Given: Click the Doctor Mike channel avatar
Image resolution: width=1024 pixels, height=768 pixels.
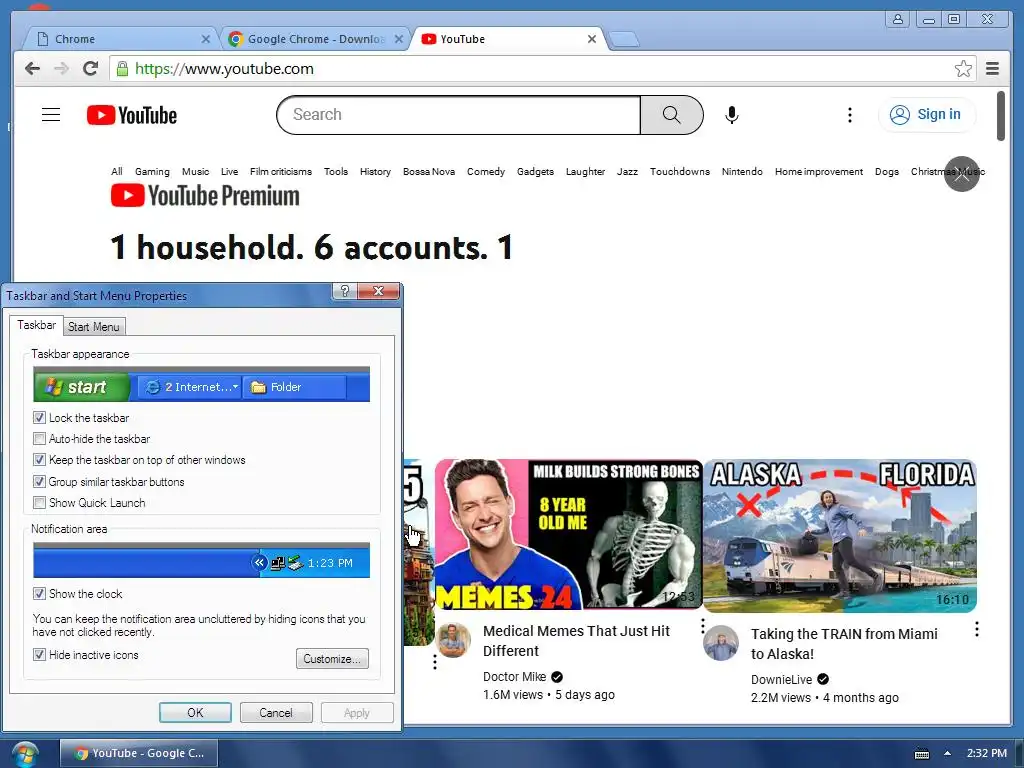Looking at the screenshot, I should coord(453,640).
